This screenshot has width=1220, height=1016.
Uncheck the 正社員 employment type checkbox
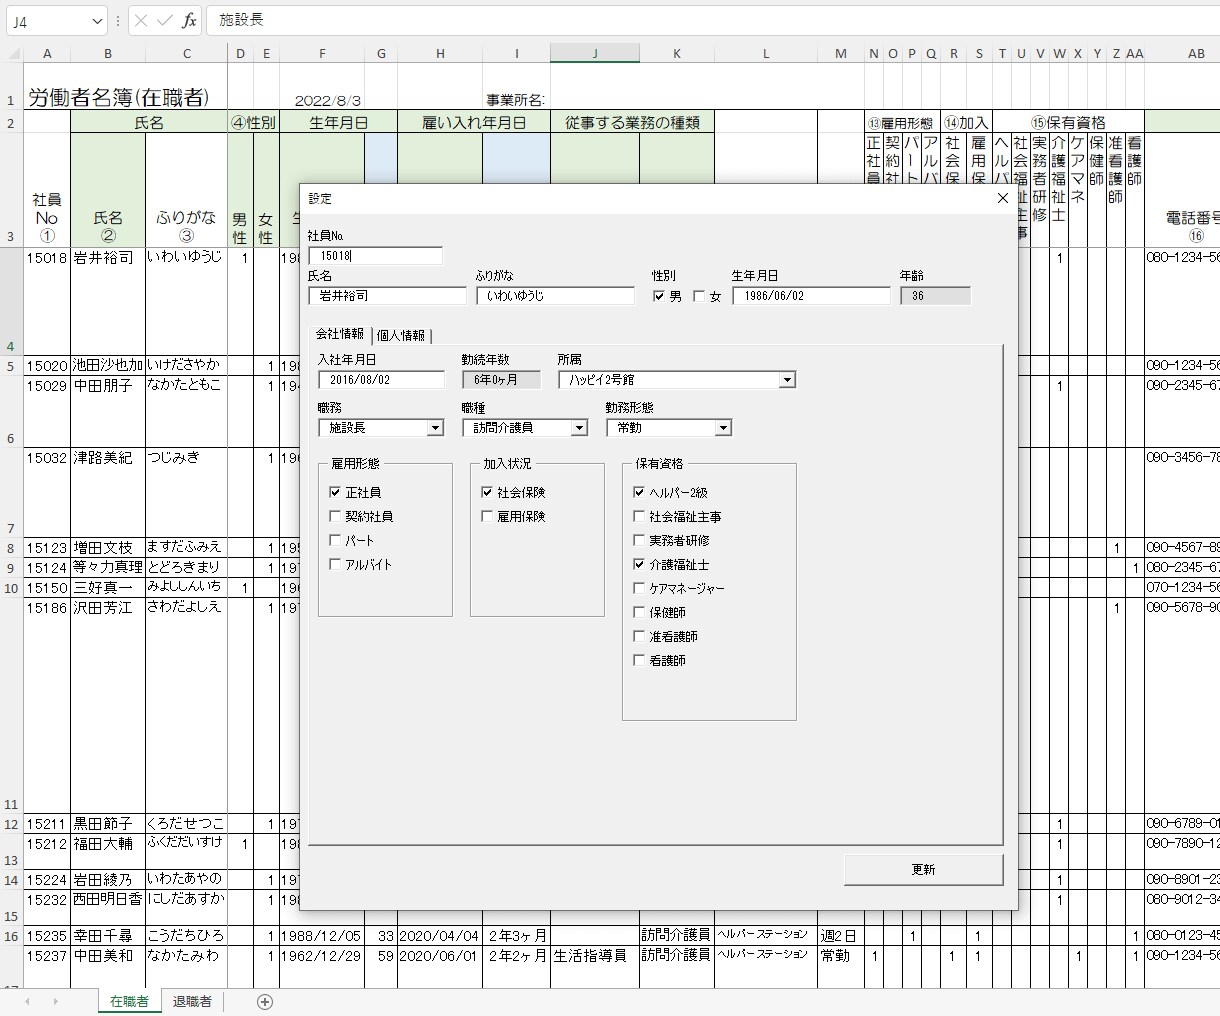pos(335,492)
